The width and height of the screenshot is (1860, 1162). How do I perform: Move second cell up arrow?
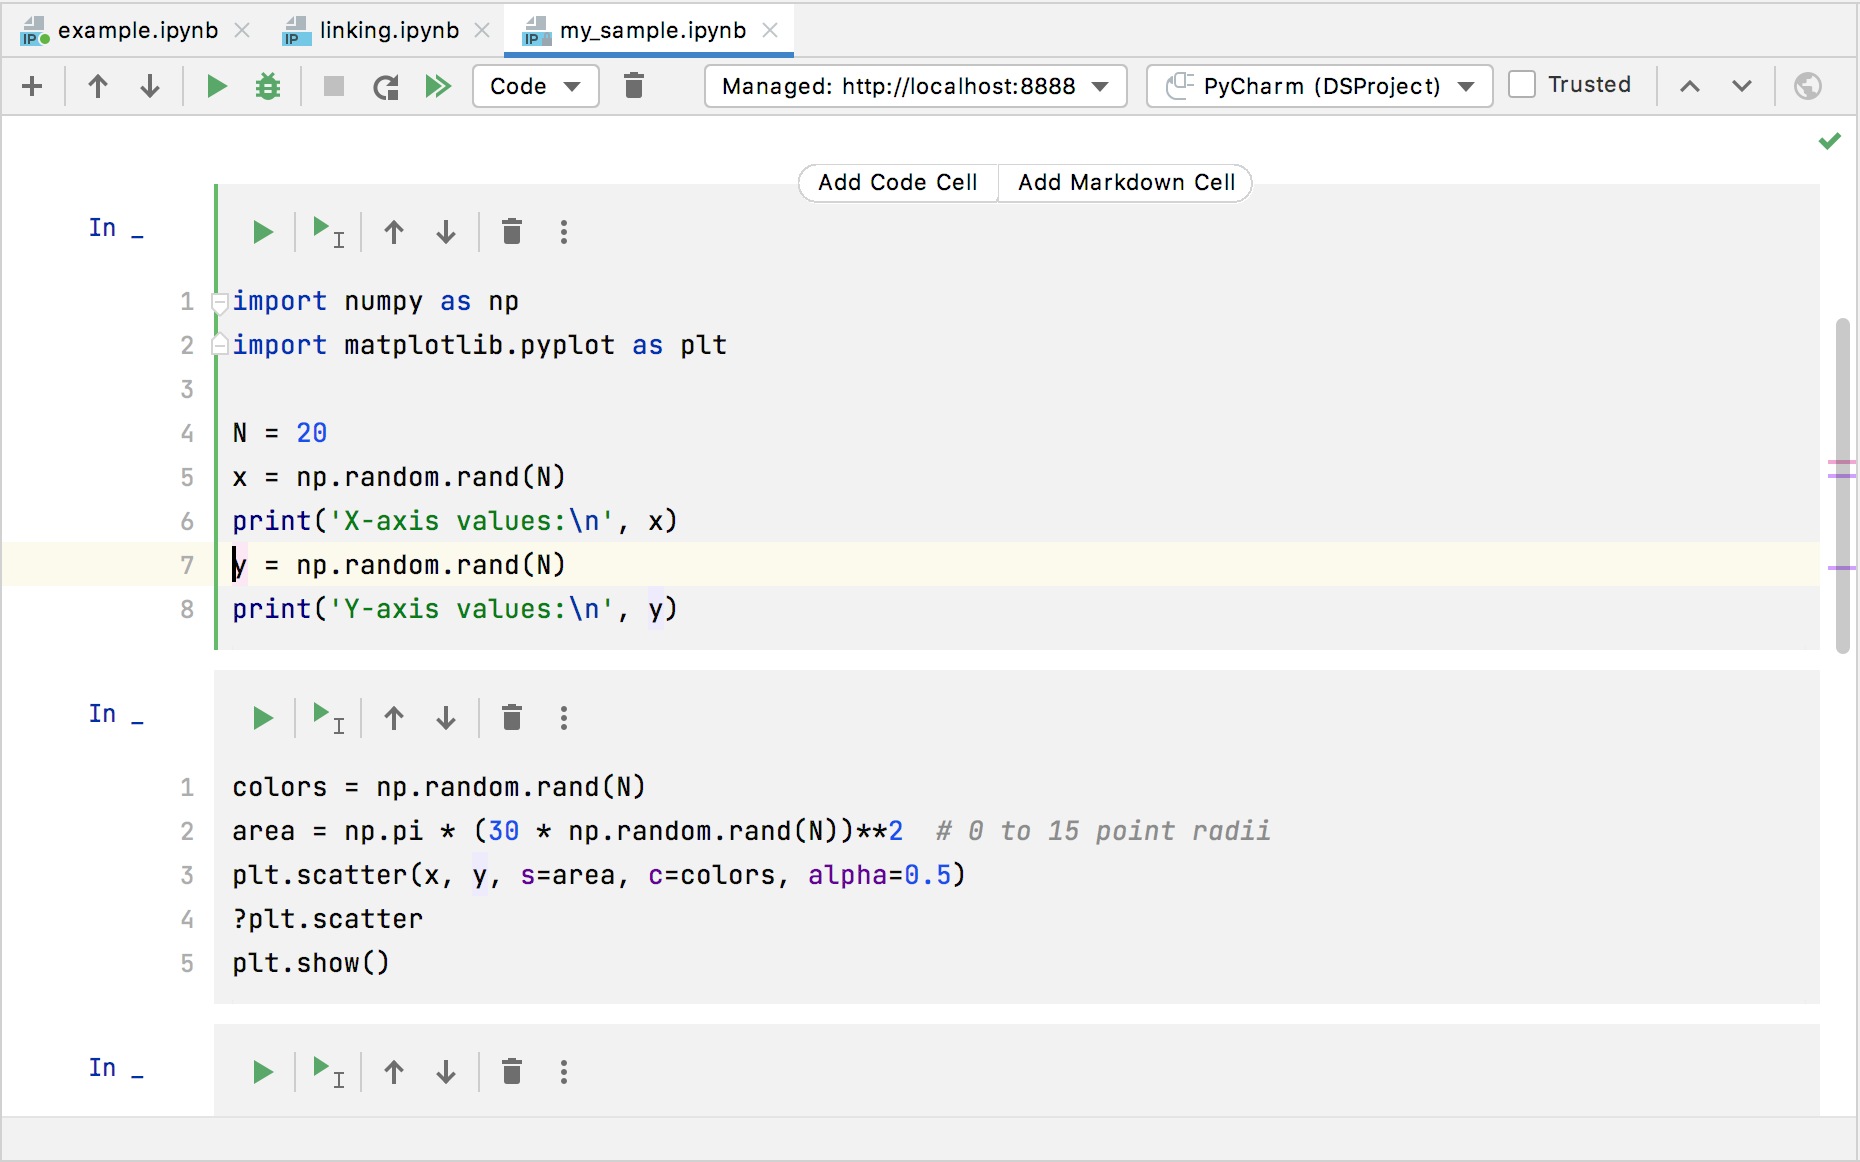point(394,718)
